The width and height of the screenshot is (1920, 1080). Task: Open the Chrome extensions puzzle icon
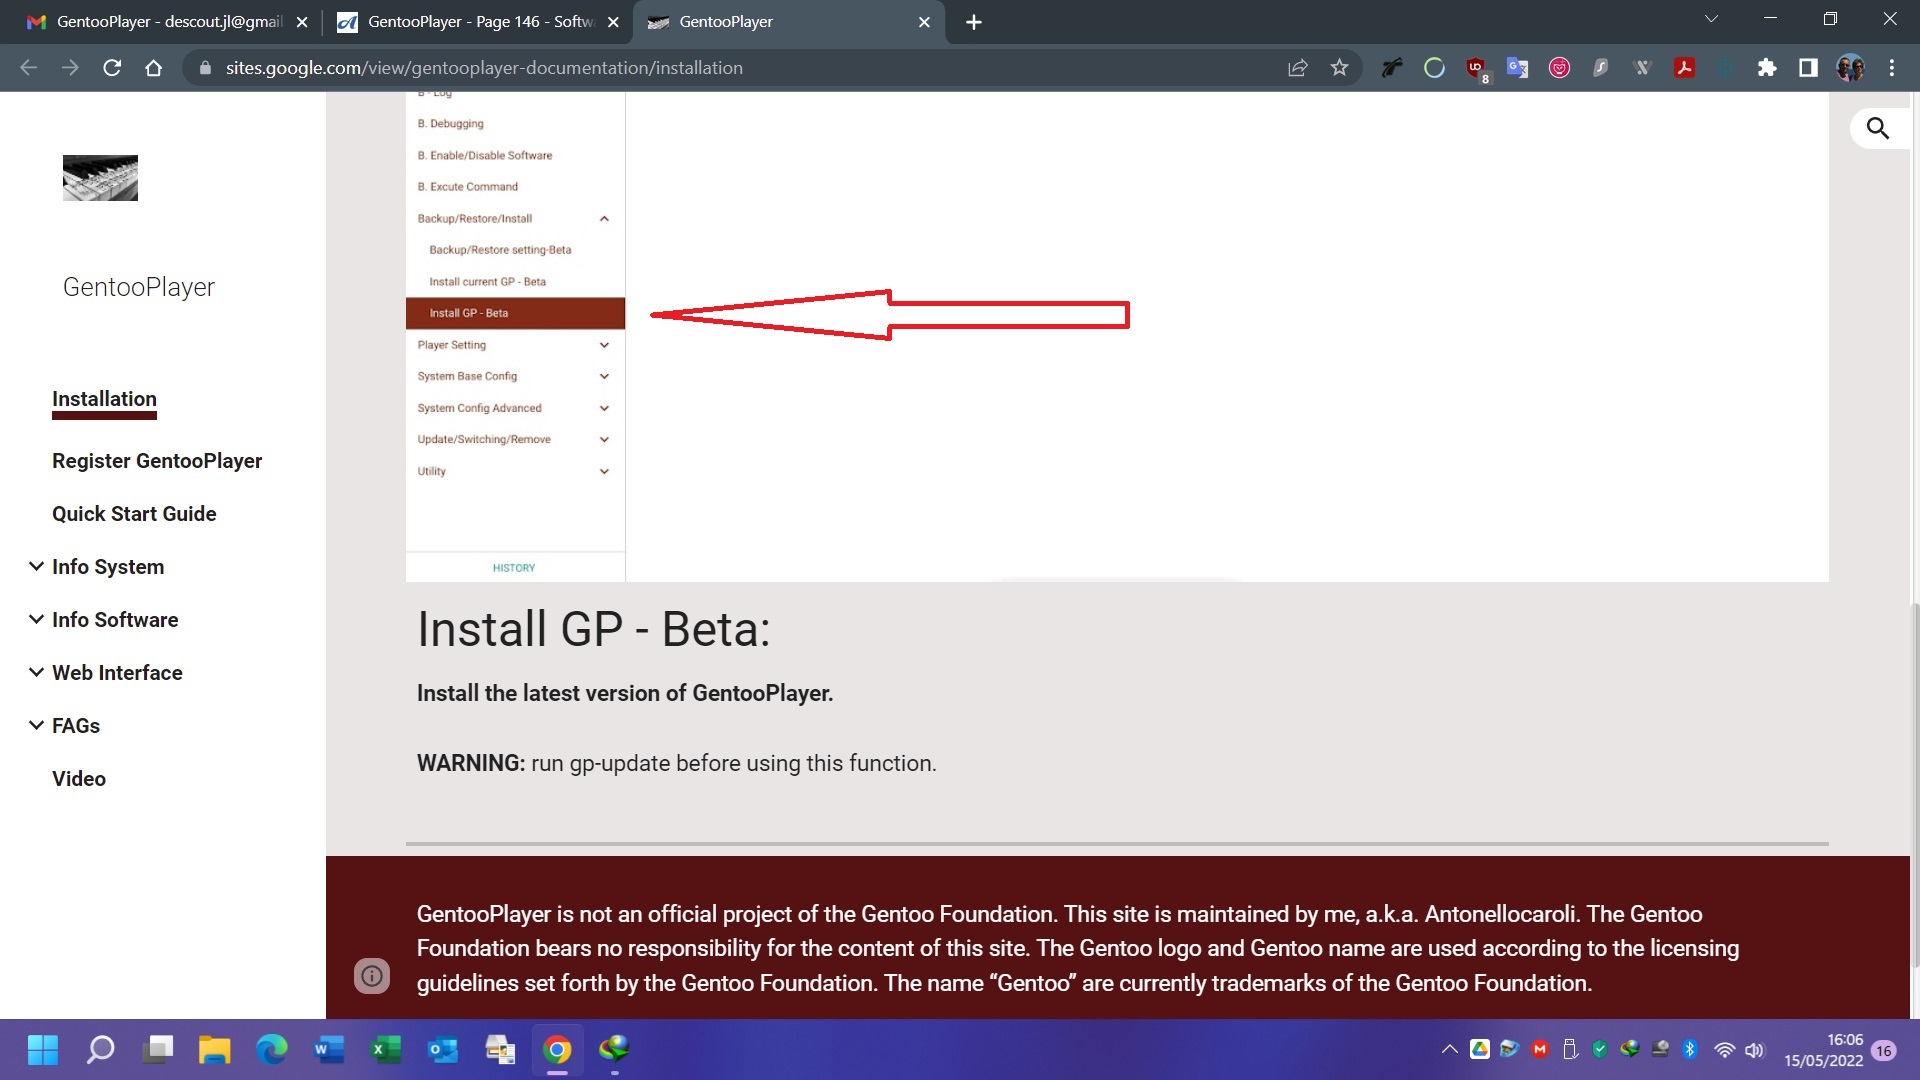[1767, 68]
